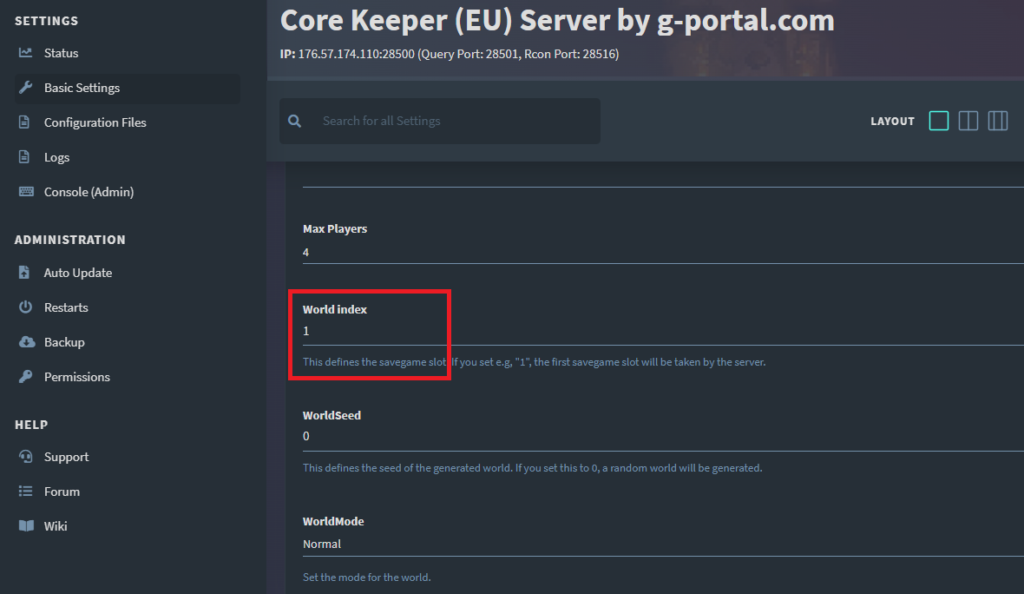This screenshot has height=594, width=1024.
Task: Click the search magnifier icon
Action: [x=295, y=121]
